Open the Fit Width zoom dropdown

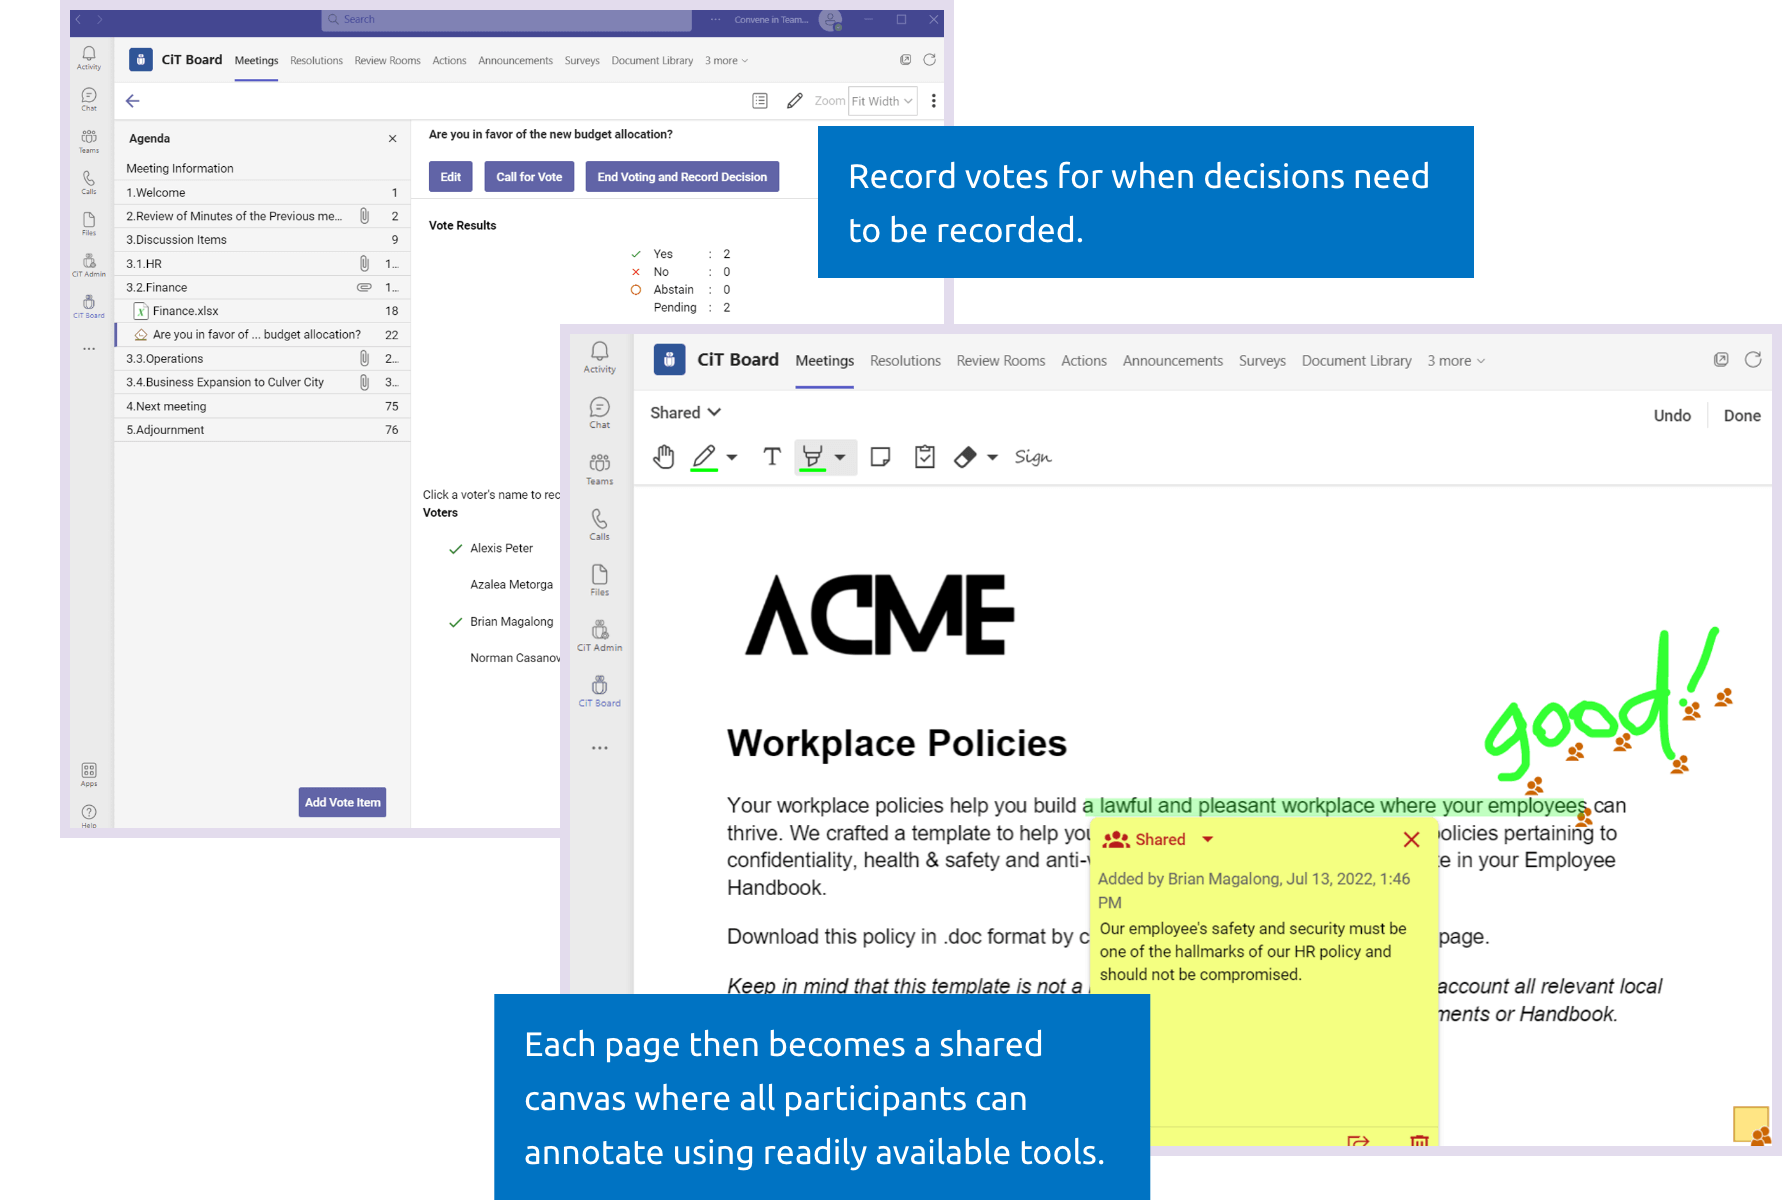click(x=882, y=101)
